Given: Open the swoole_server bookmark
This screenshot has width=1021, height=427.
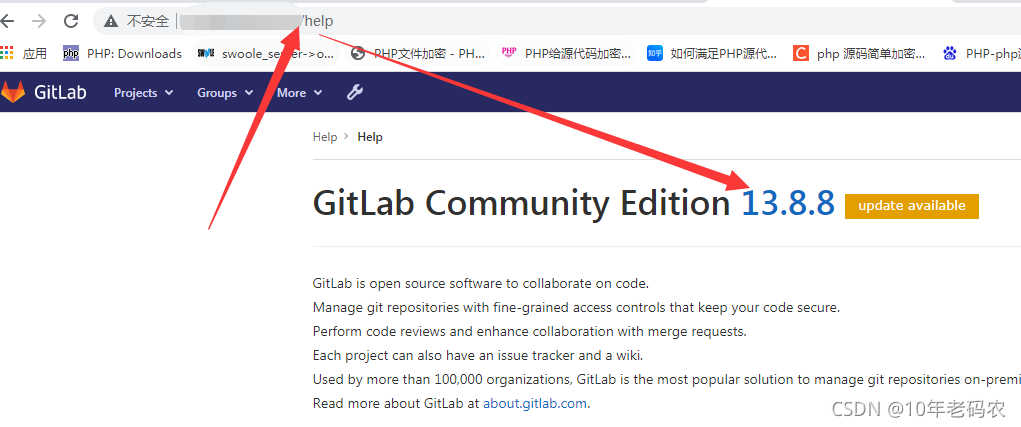Looking at the screenshot, I should coord(266,54).
